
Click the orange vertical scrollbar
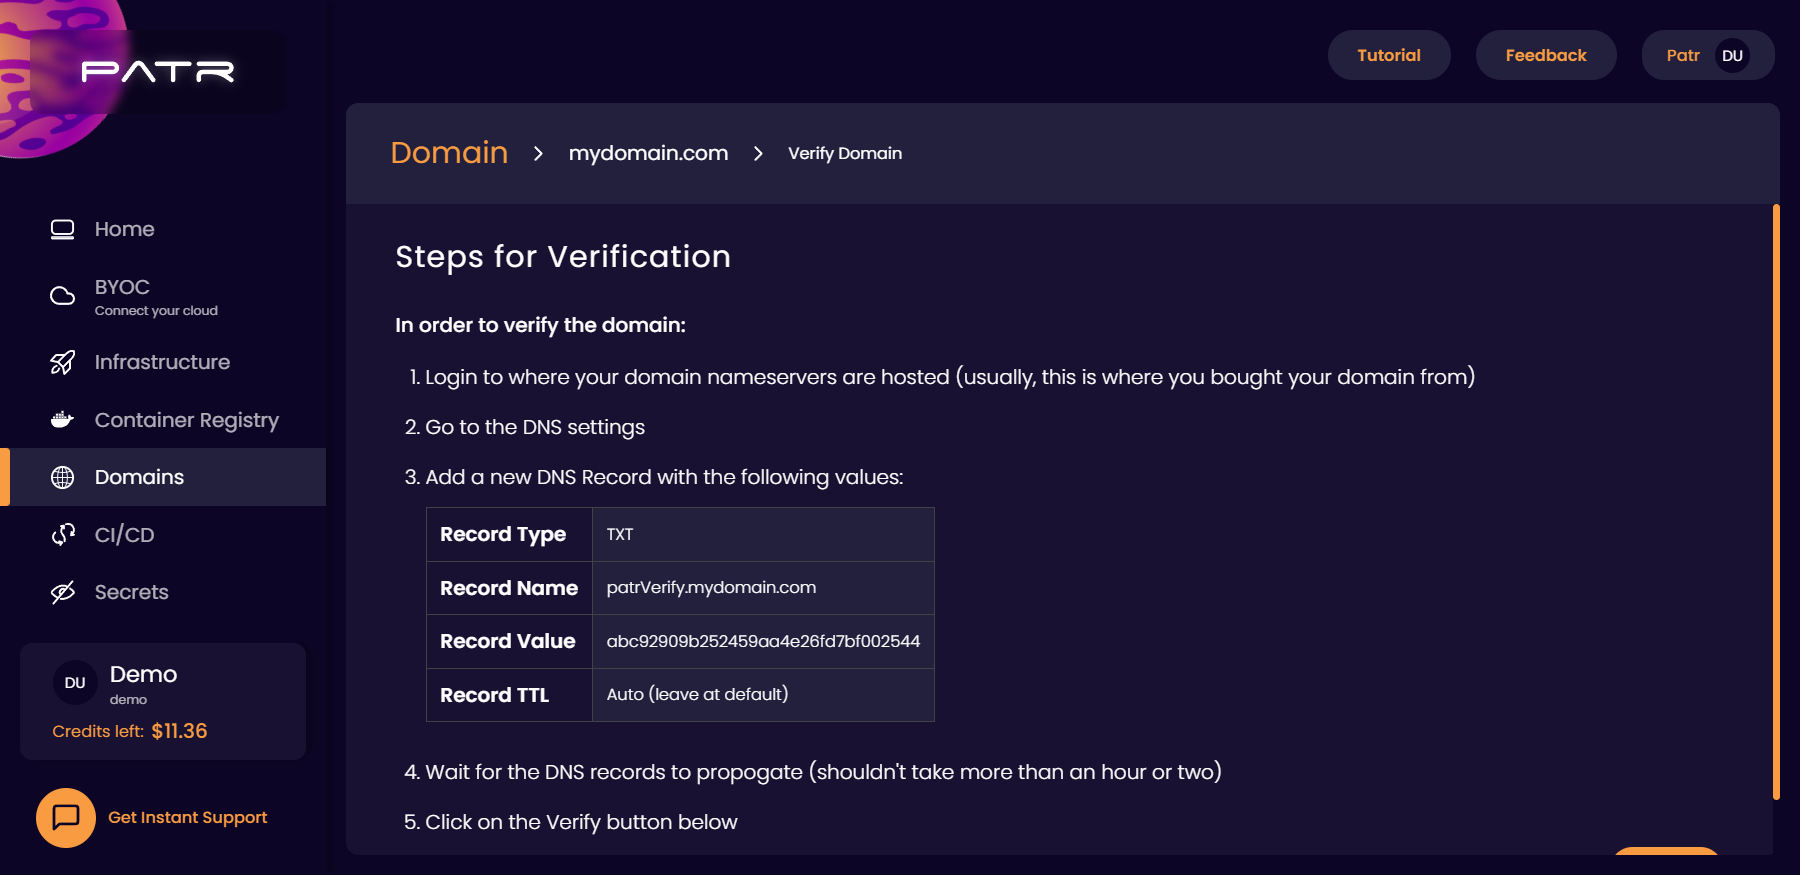(1776, 502)
